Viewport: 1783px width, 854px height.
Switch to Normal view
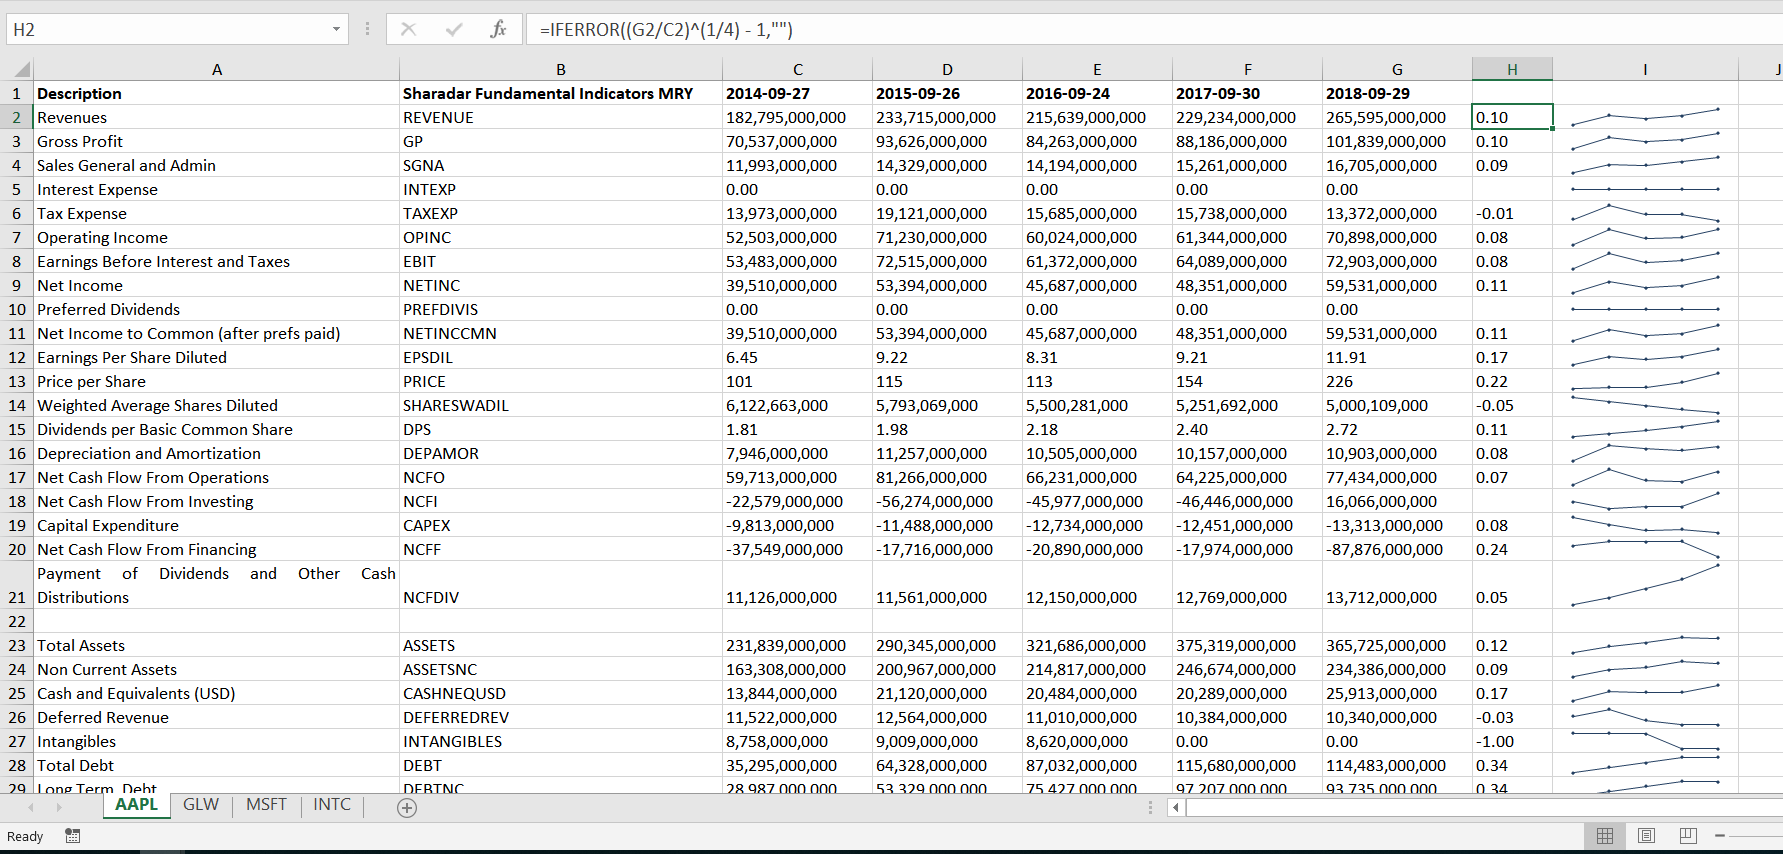1605,836
